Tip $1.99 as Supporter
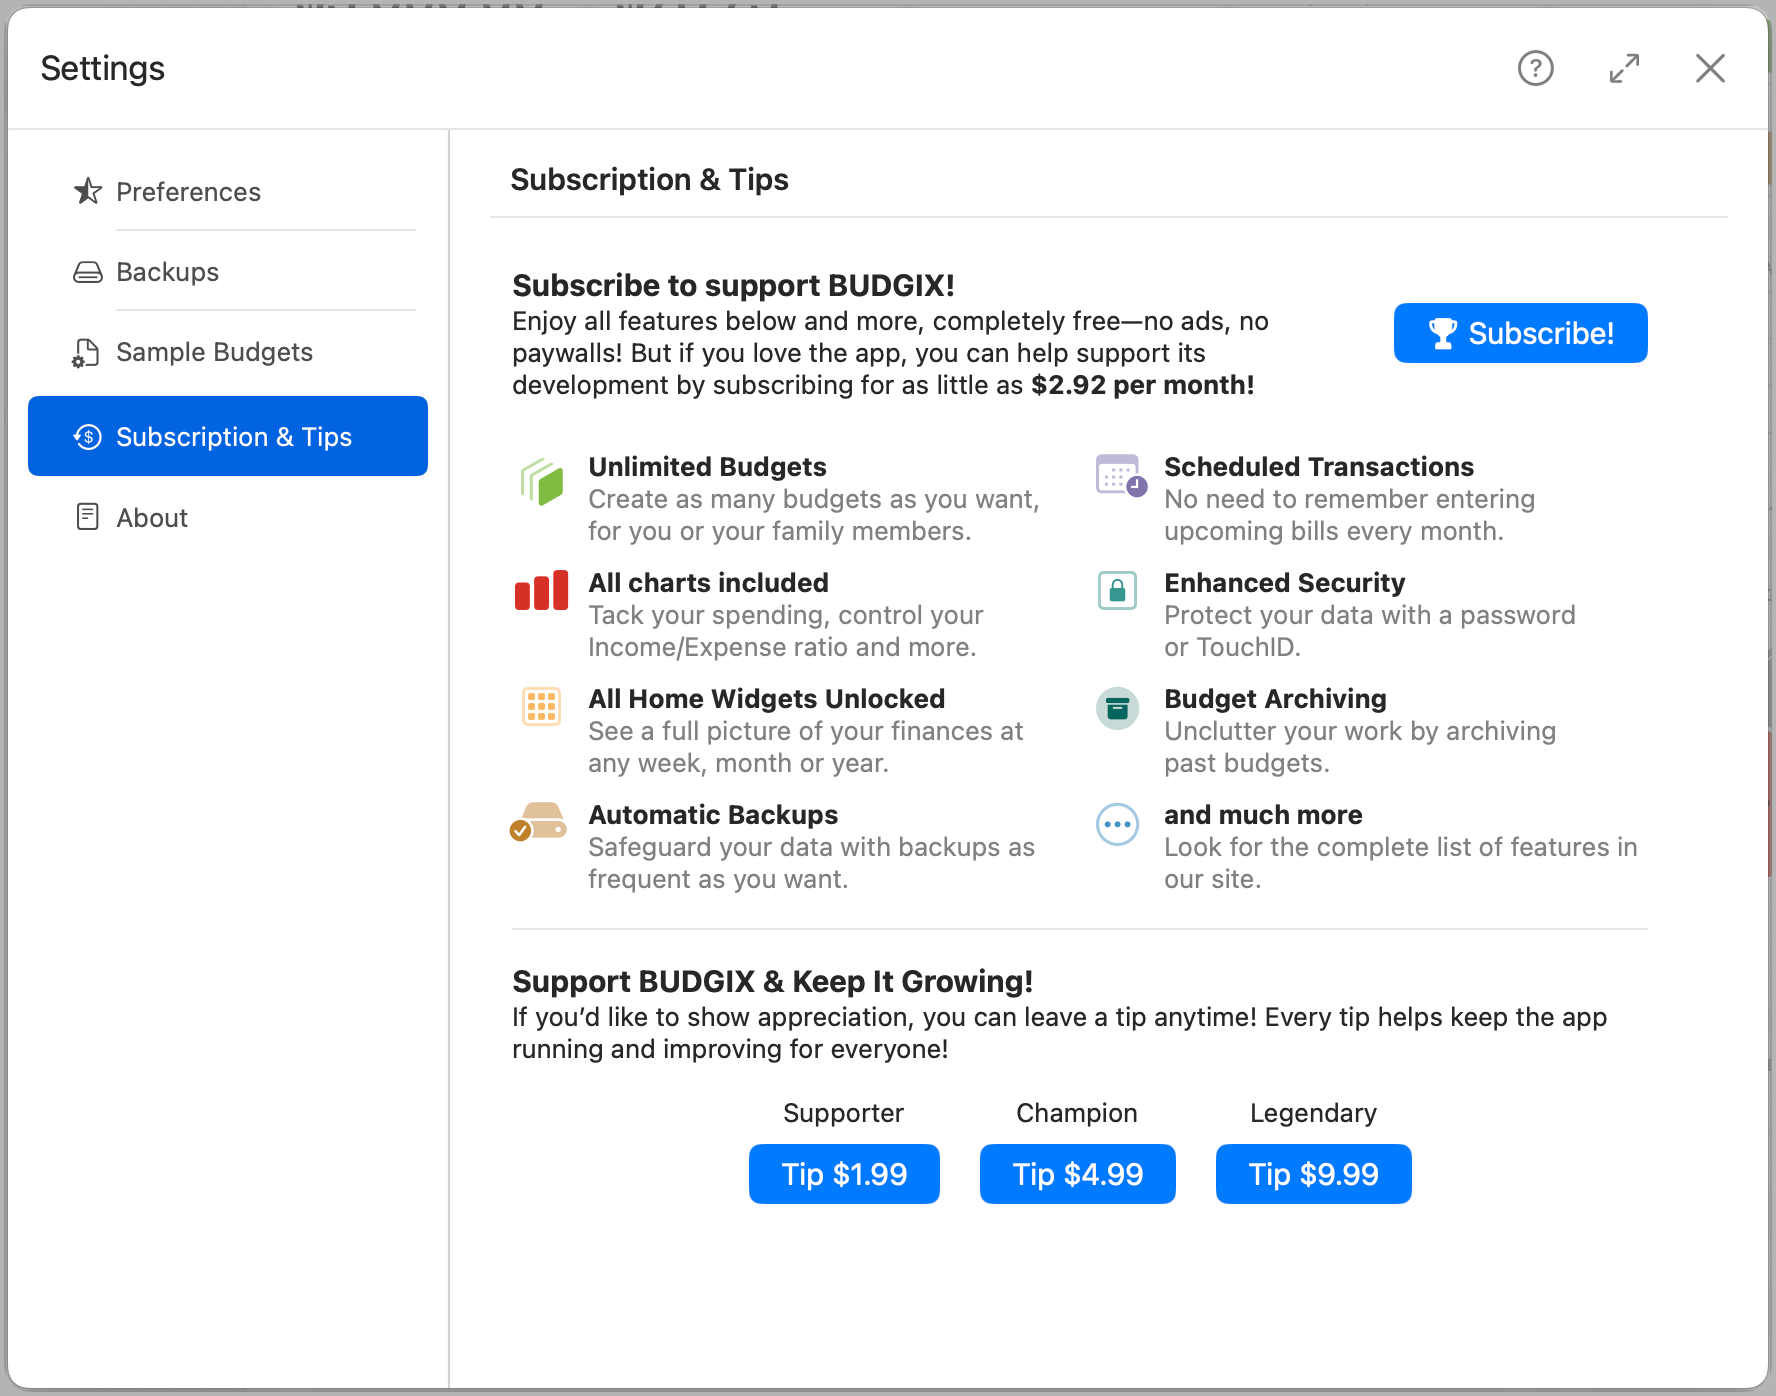The width and height of the screenshot is (1776, 1396). tap(844, 1174)
